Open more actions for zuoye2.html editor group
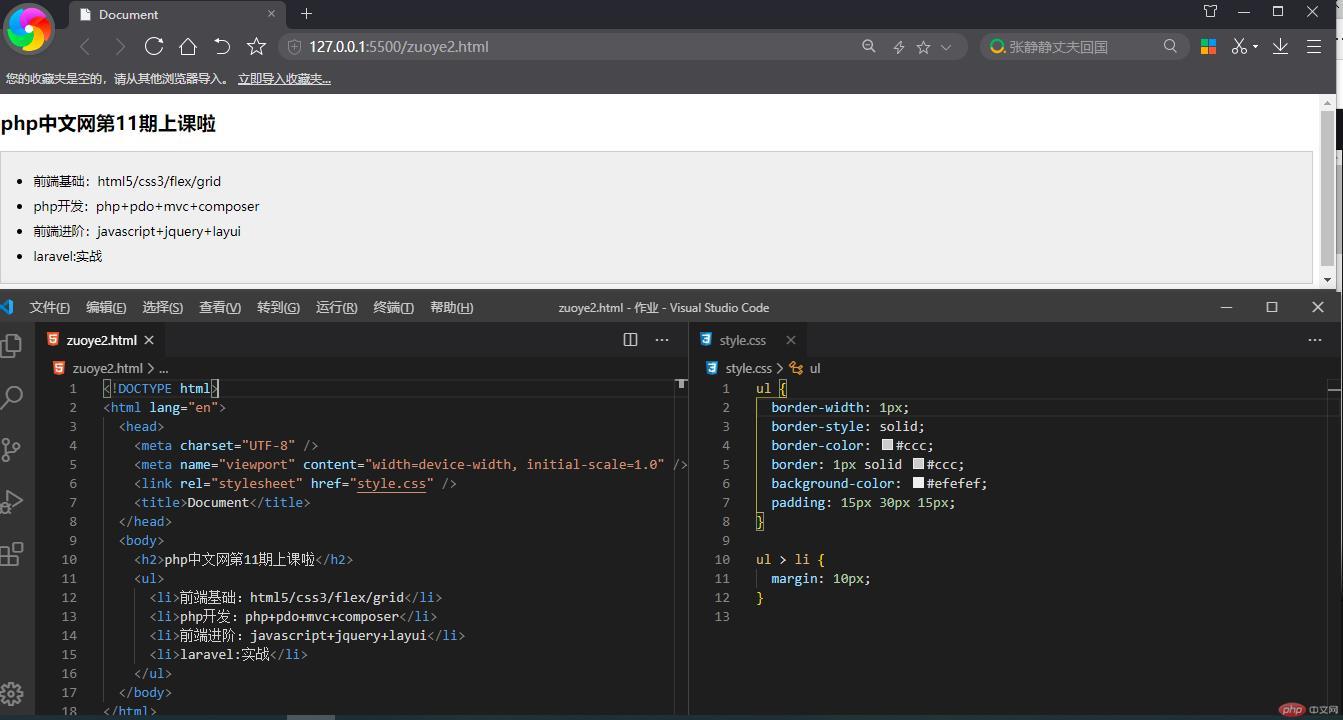The image size is (1343, 720). (x=662, y=340)
